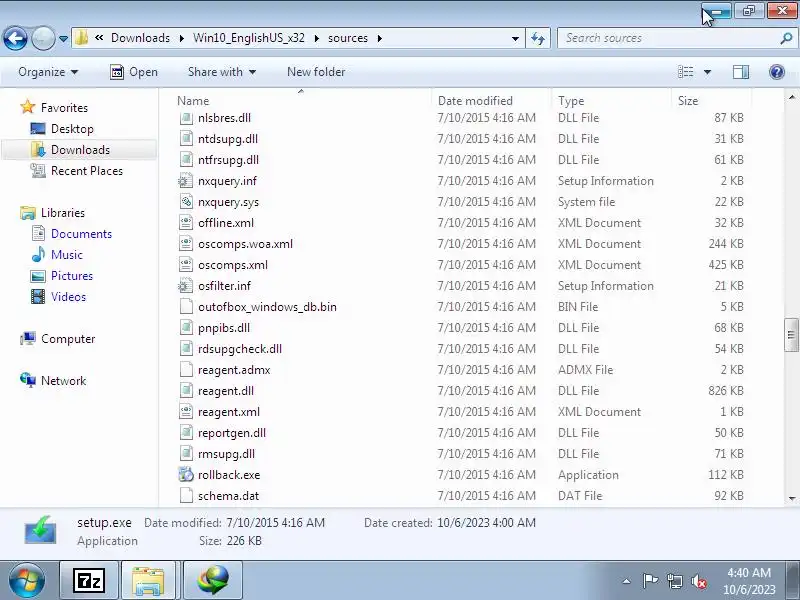Image resolution: width=800 pixels, height=600 pixels.
Task: Select the nxquery.sys file icon
Action: [x=186, y=202]
